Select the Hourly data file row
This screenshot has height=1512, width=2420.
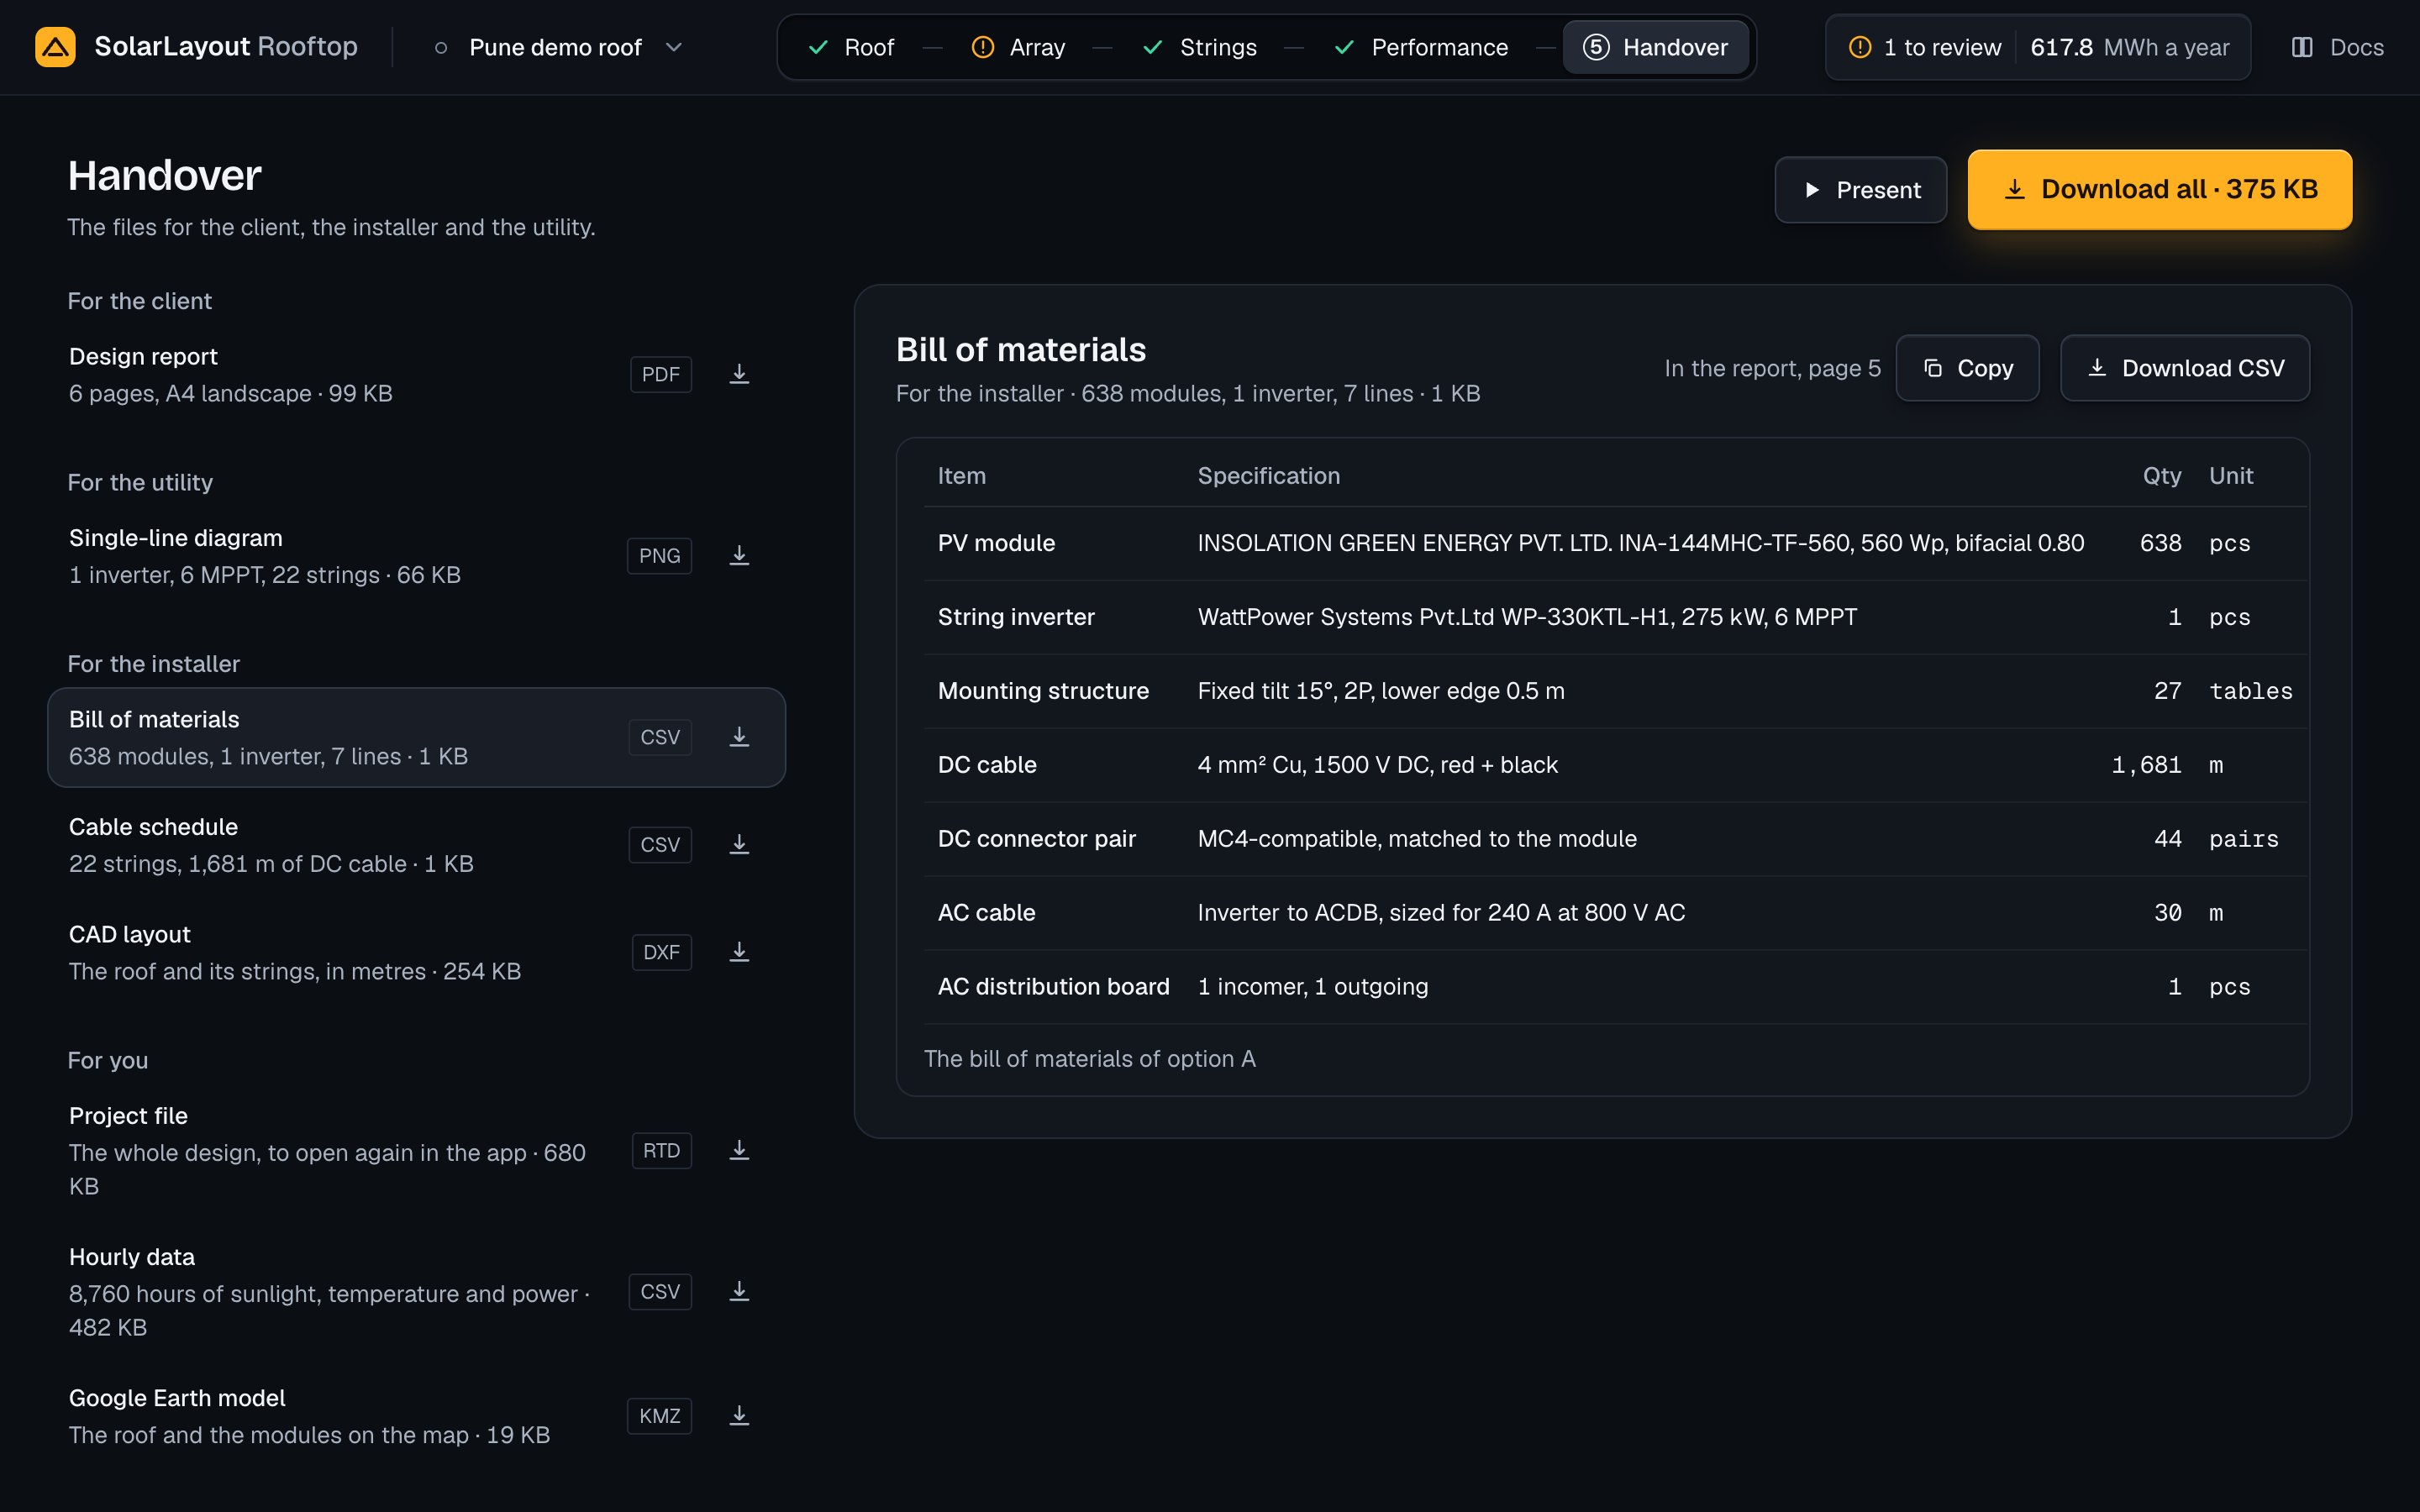416,1292
